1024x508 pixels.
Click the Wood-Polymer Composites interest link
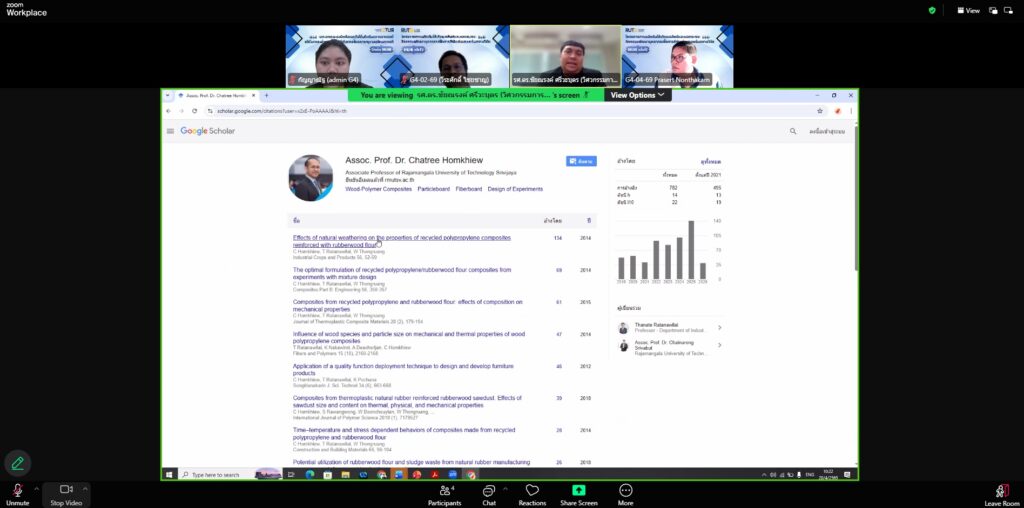point(378,189)
